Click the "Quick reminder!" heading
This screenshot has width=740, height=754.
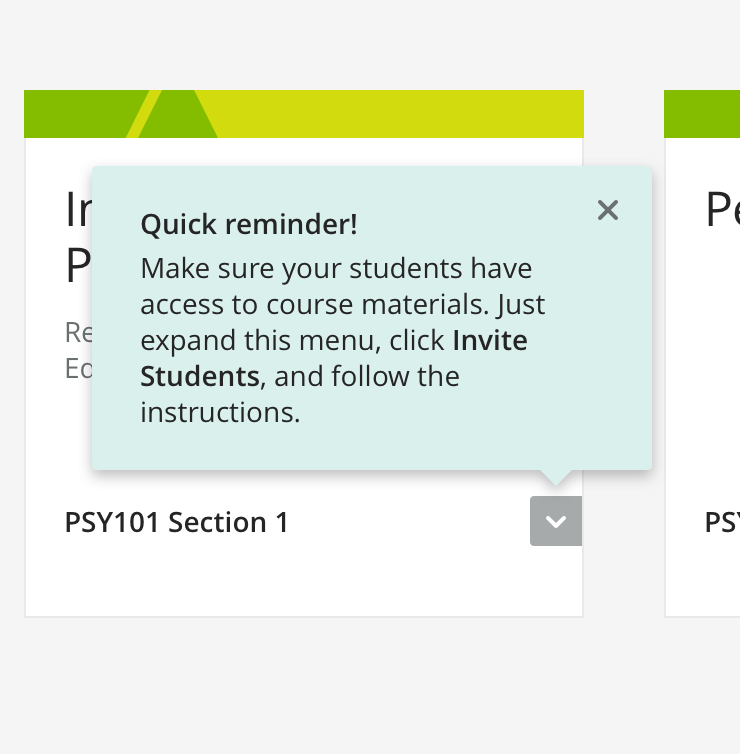249,224
